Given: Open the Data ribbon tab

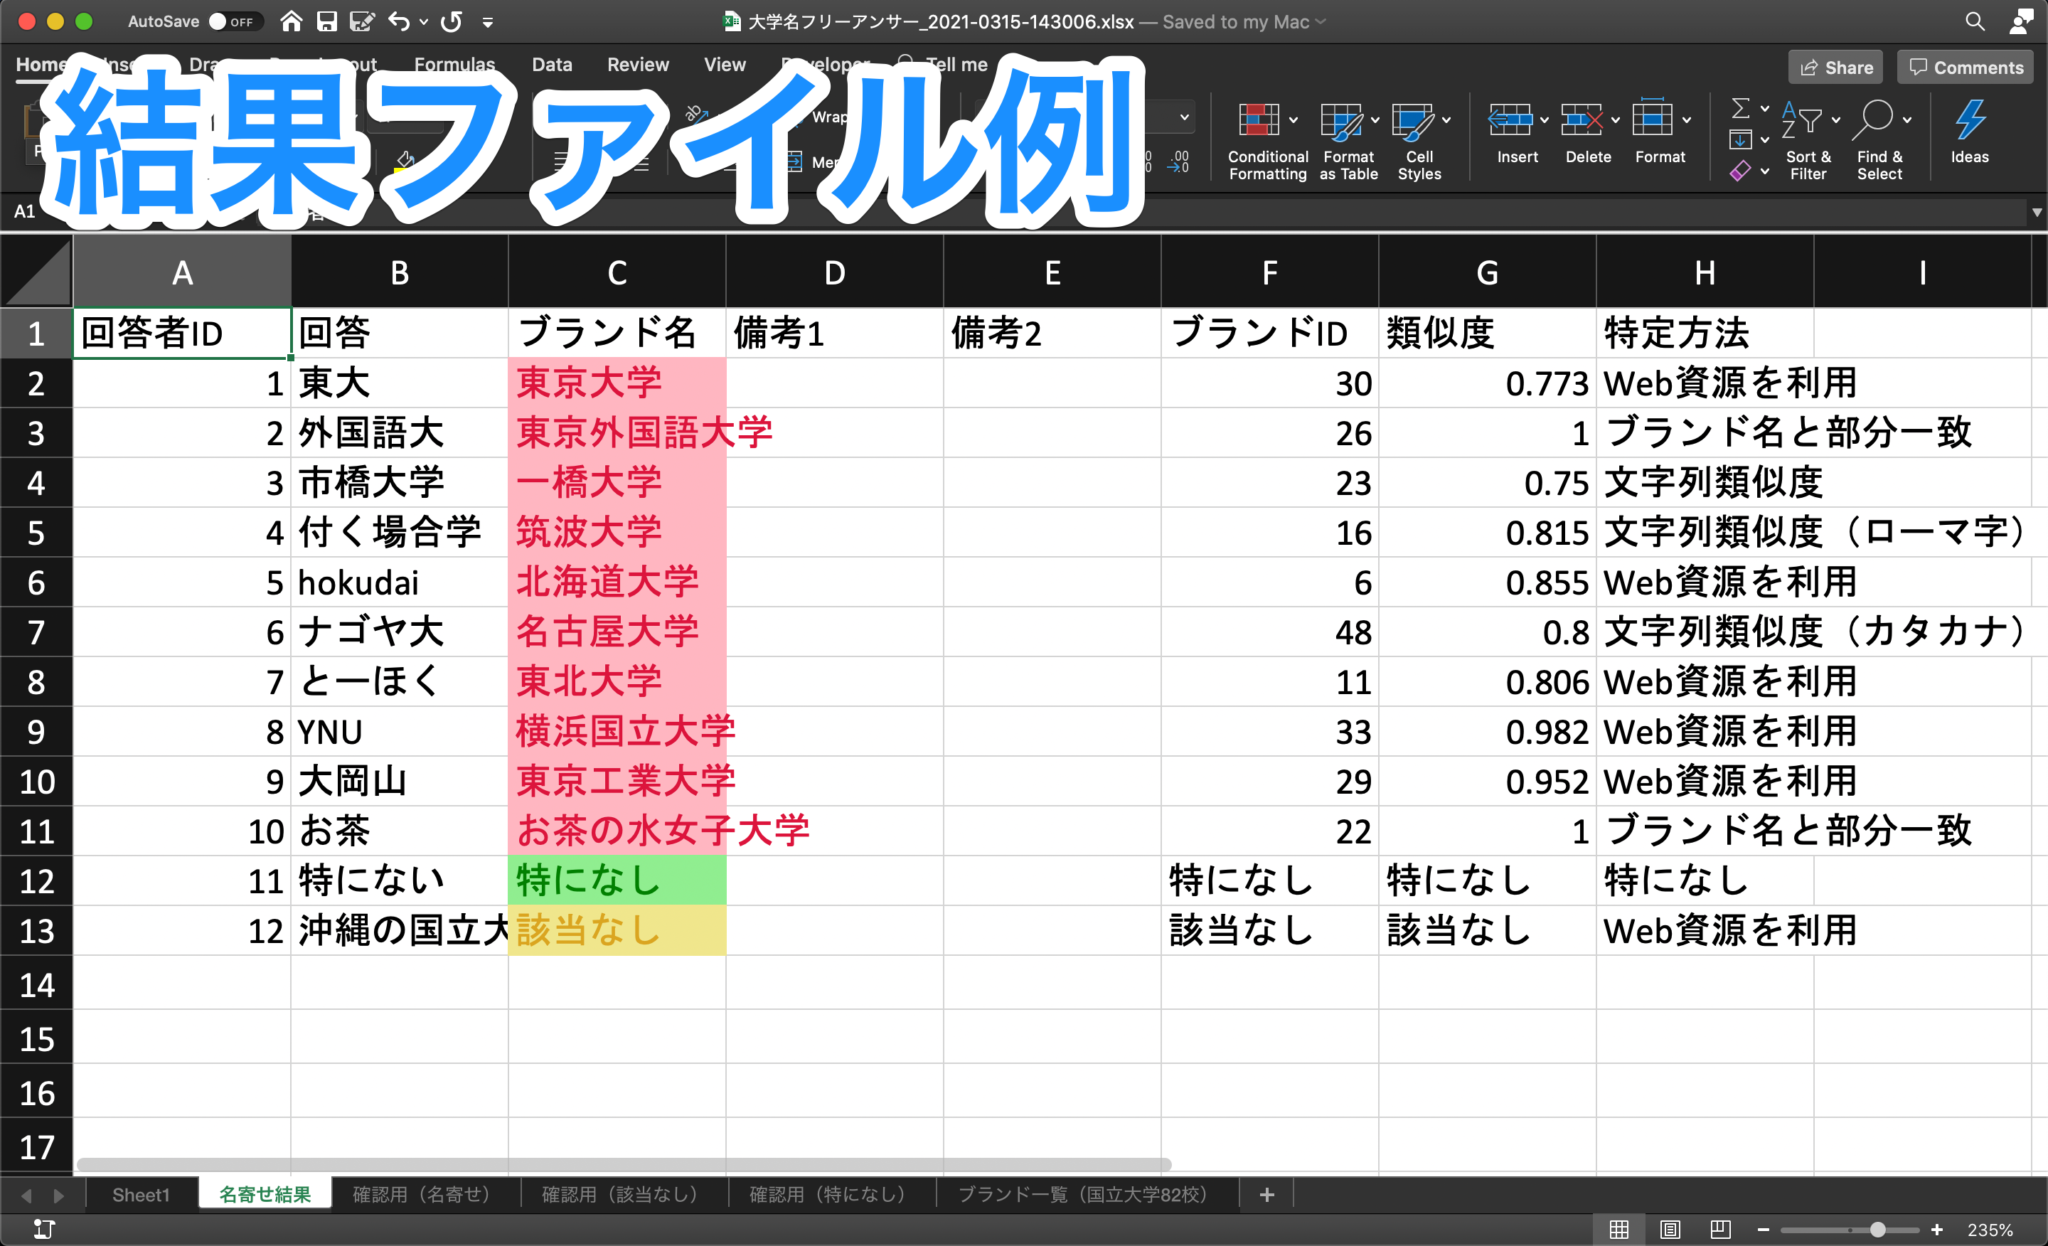Looking at the screenshot, I should [x=552, y=65].
